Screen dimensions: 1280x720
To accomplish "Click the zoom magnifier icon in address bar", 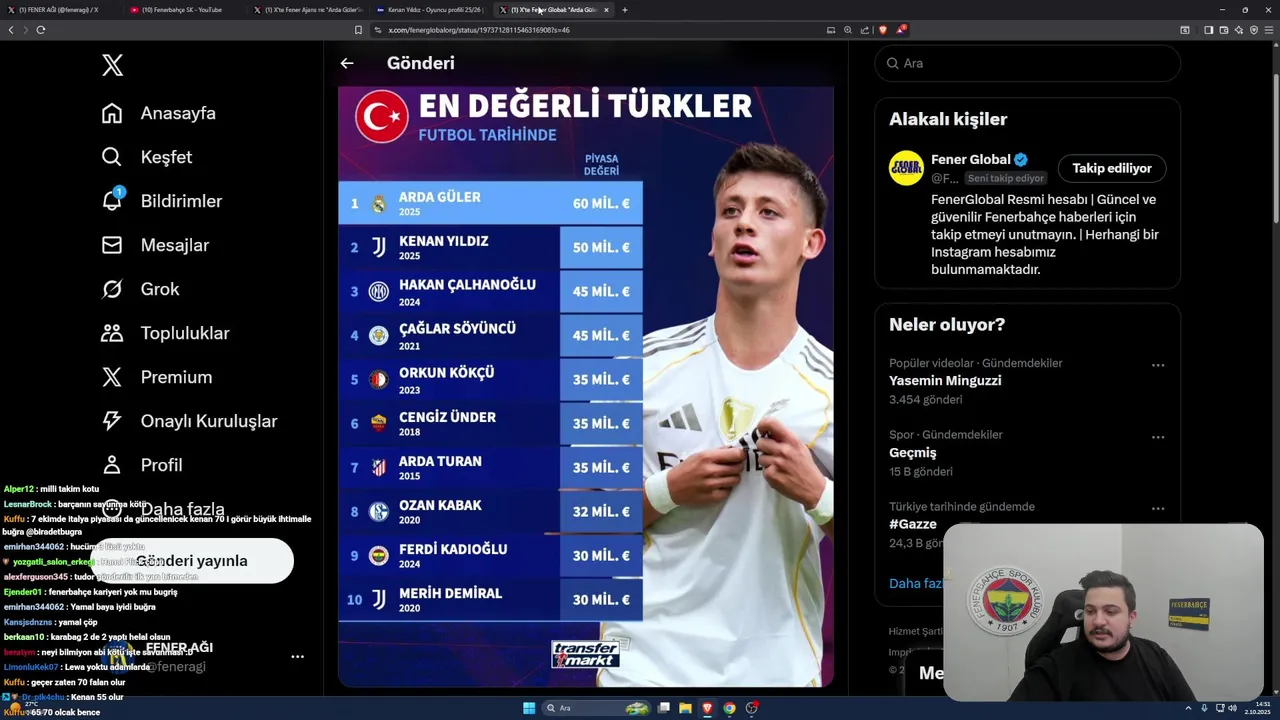I will [x=848, y=30].
